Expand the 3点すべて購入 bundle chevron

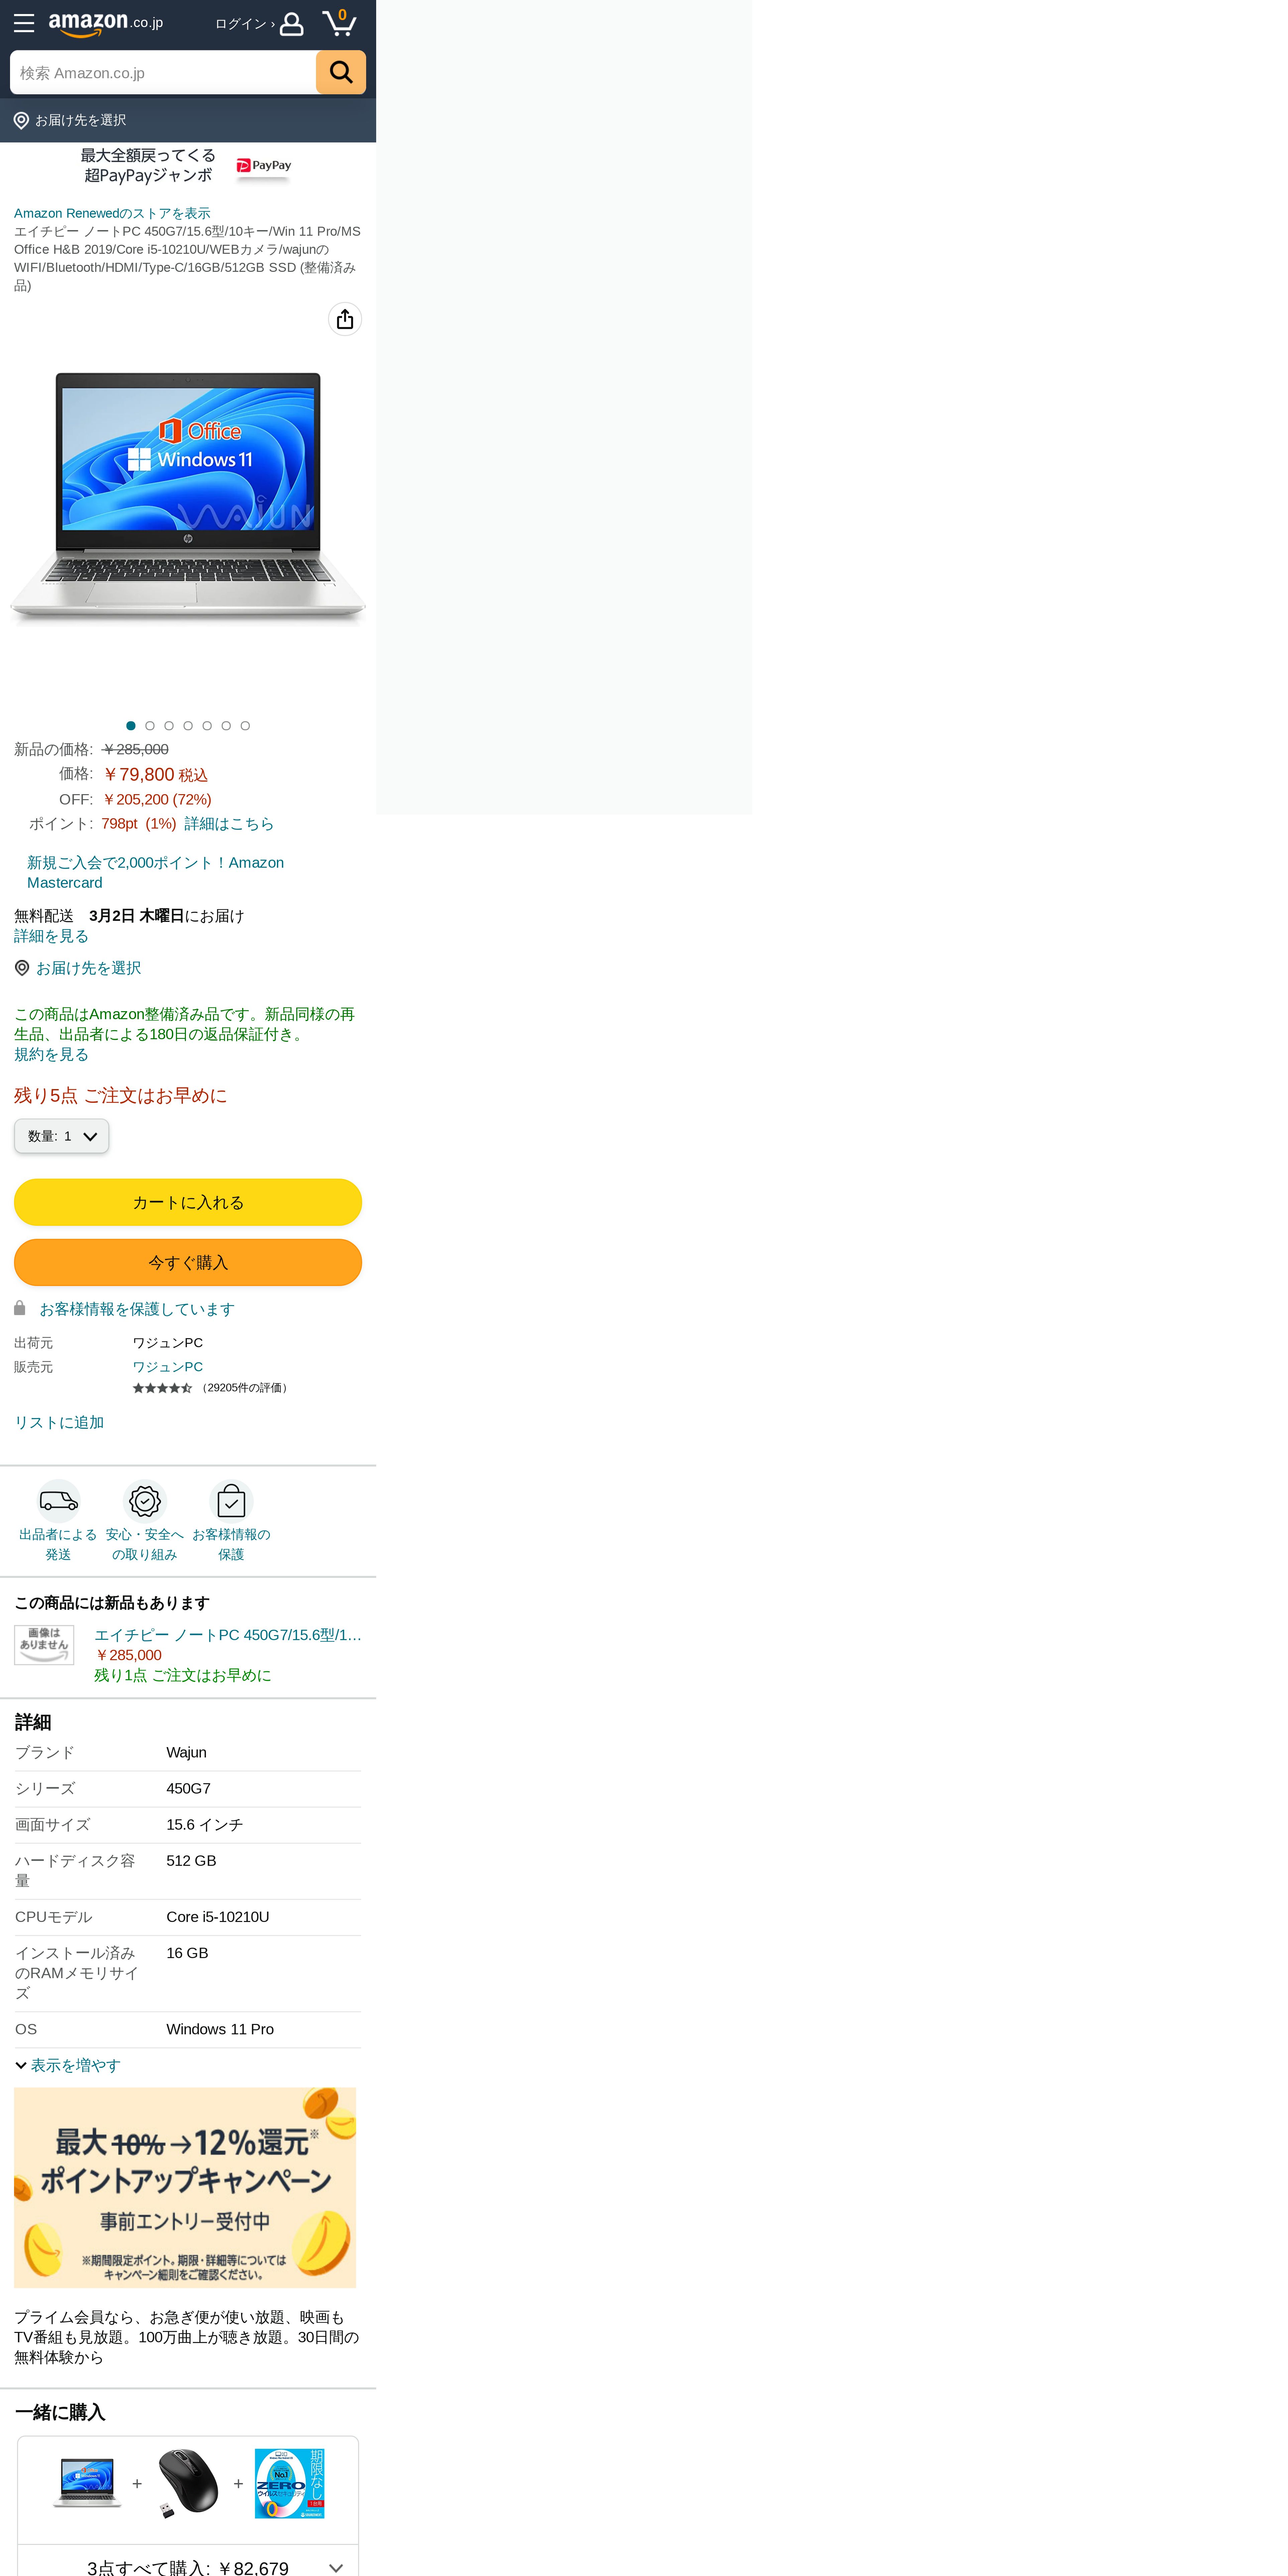point(336,2567)
